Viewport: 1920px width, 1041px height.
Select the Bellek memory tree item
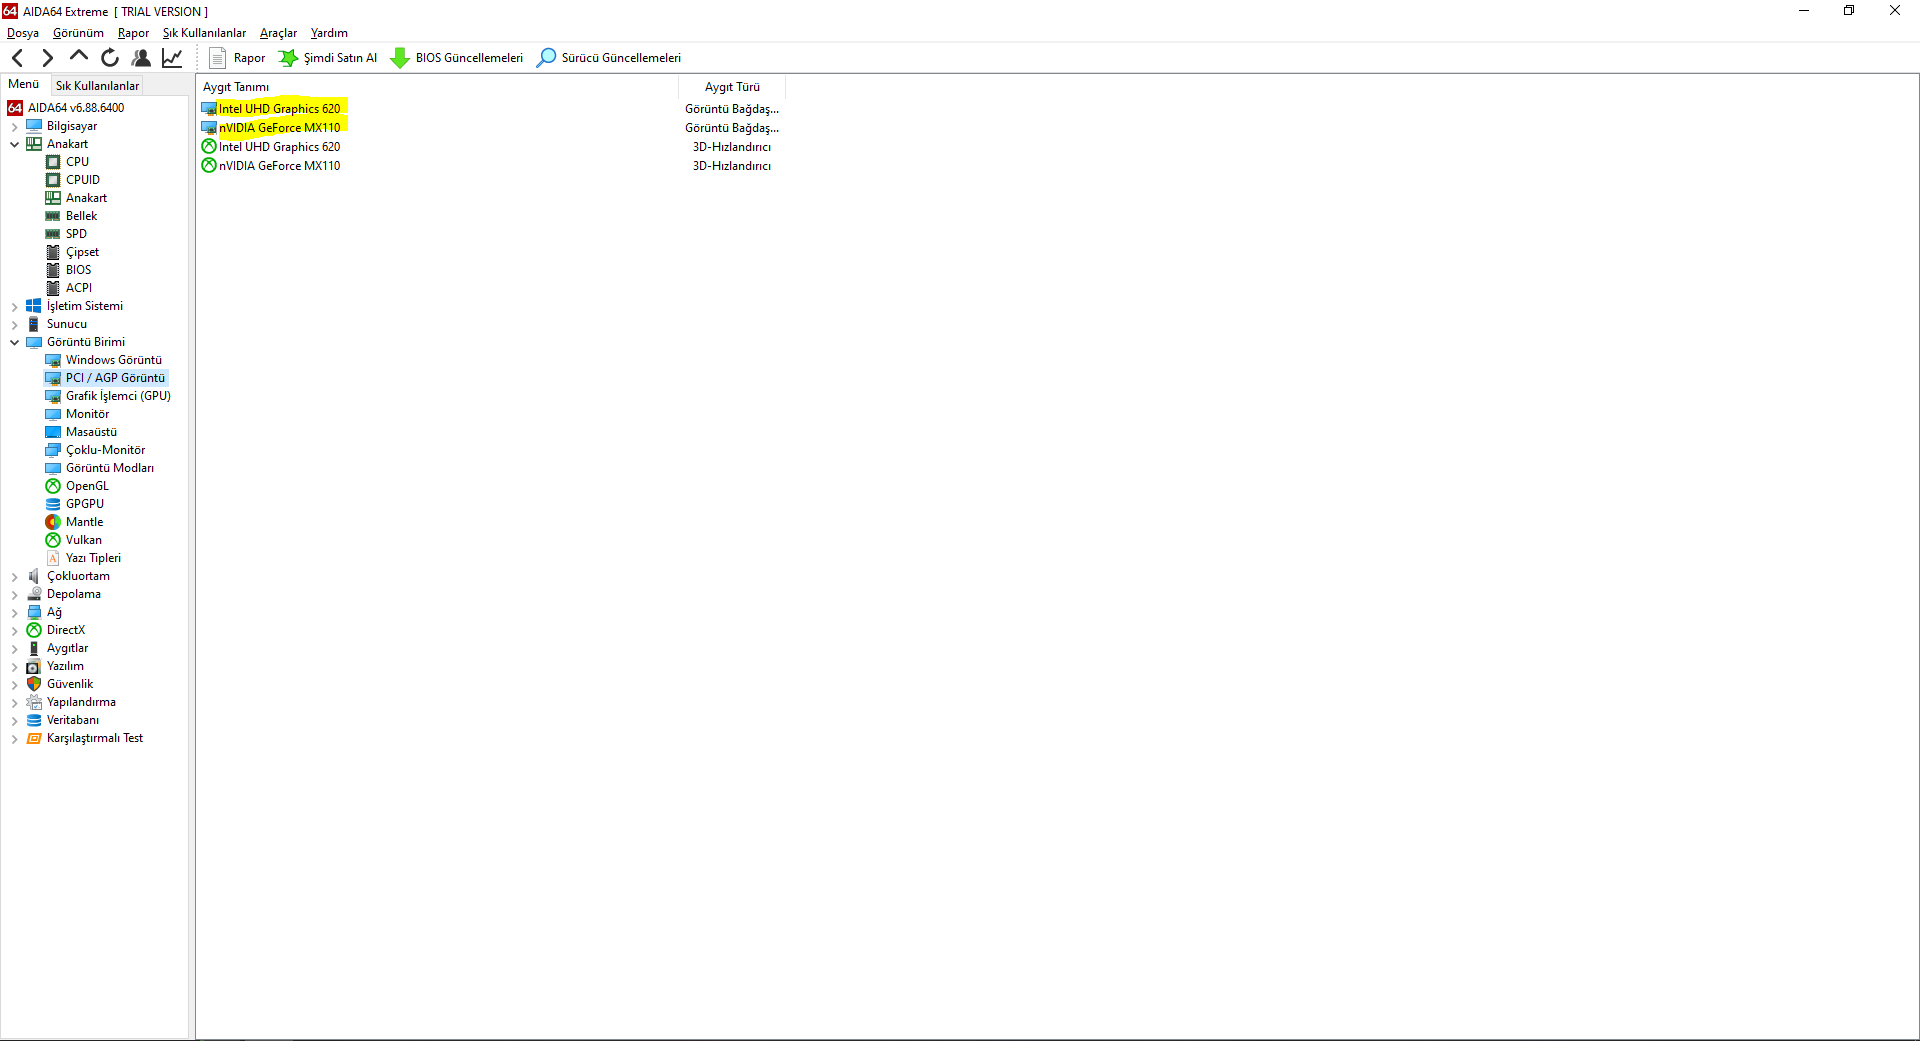[72, 216]
